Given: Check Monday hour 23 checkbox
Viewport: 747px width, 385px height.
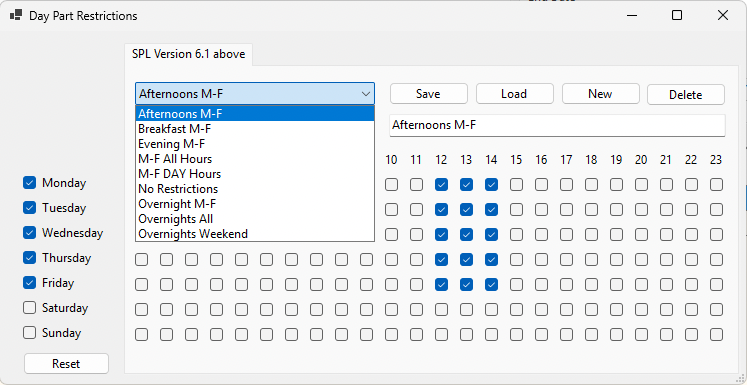Looking at the screenshot, I should 716,184.
